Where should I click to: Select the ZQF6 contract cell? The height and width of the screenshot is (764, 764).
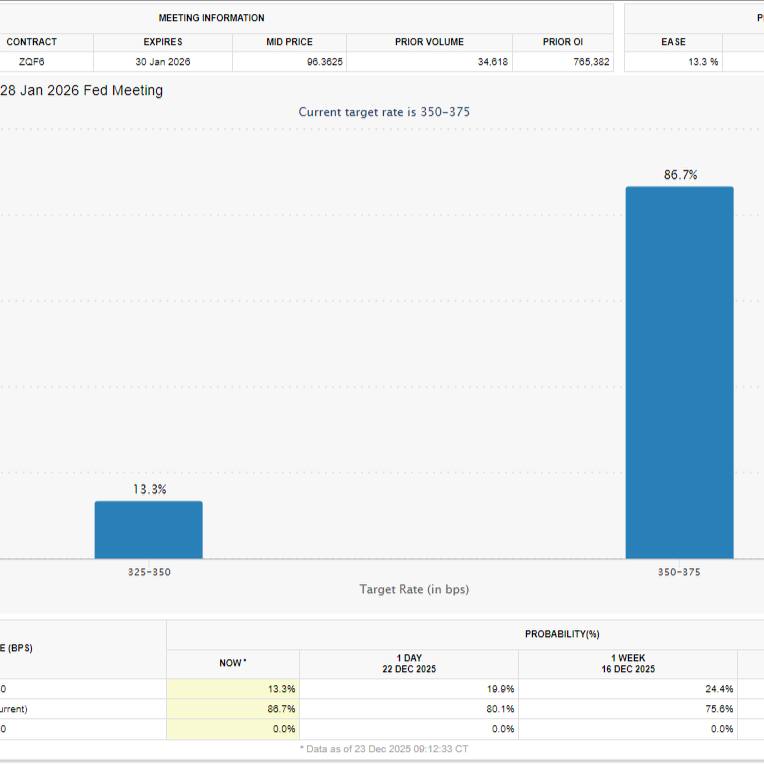[32, 62]
